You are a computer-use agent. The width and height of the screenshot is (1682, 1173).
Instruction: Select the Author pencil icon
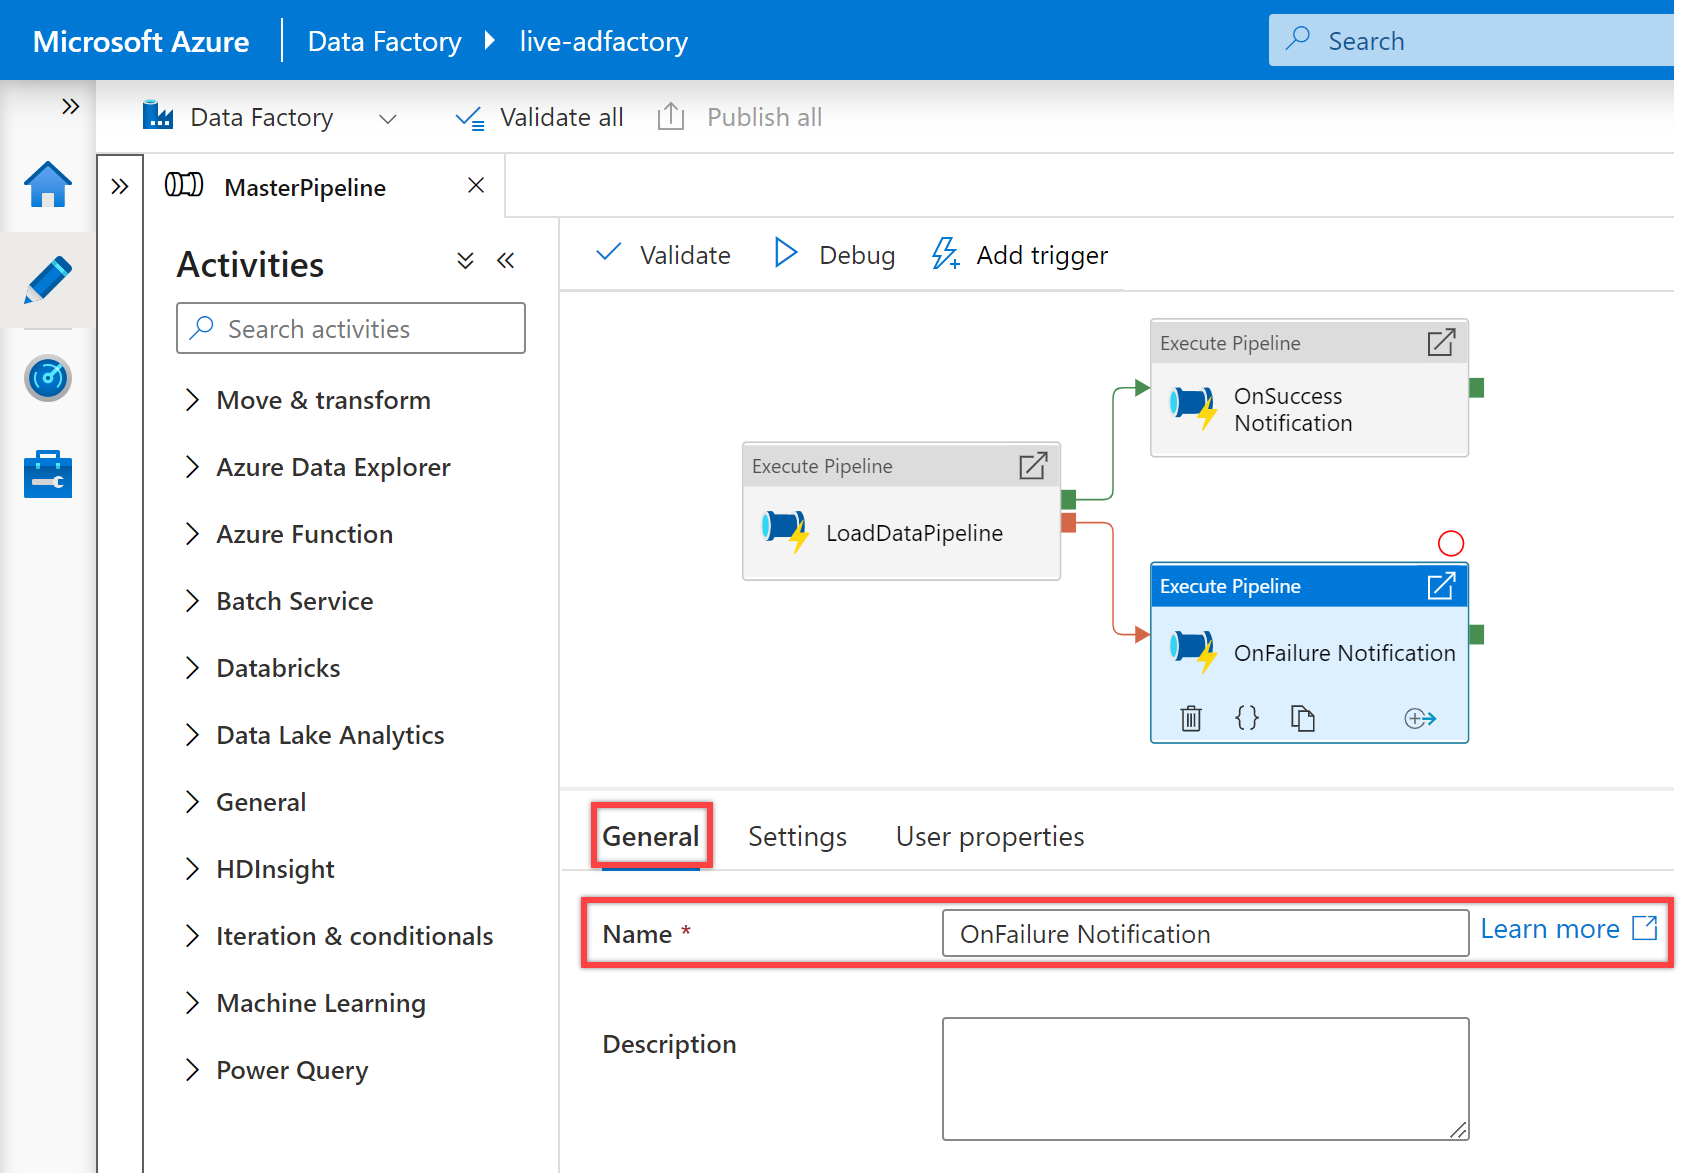(x=48, y=280)
